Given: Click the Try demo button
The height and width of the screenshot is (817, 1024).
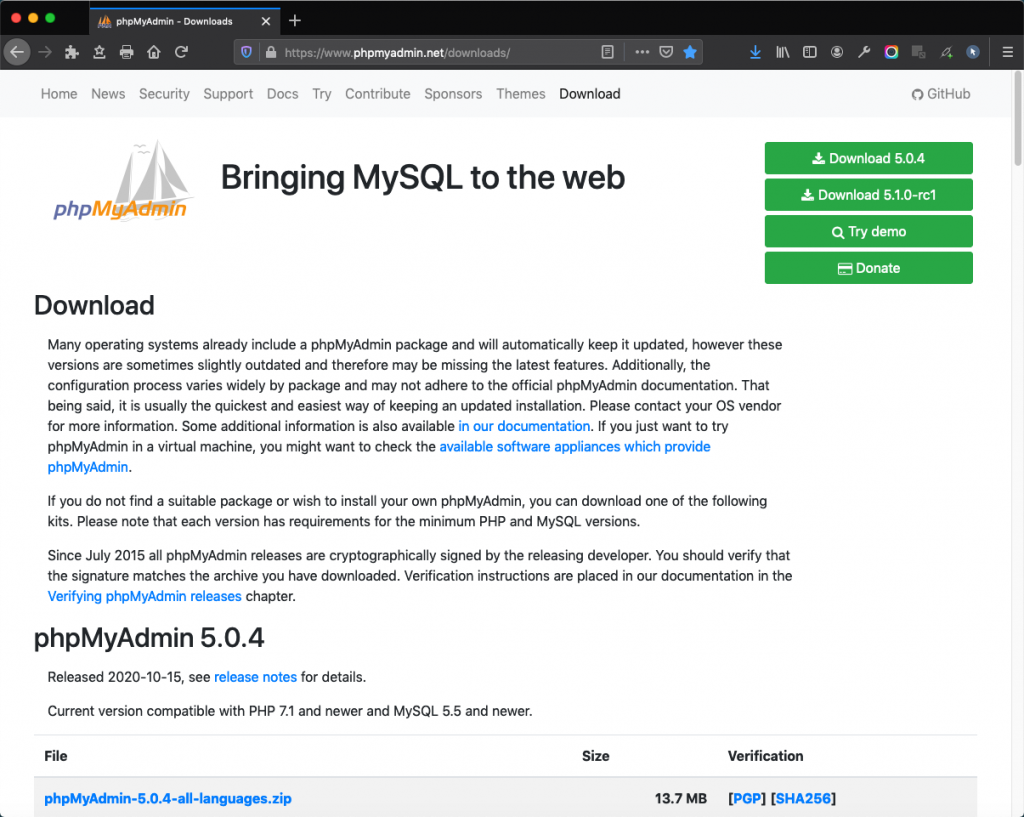Looking at the screenshot, I should pyautogui.click(x=869, y=231).
